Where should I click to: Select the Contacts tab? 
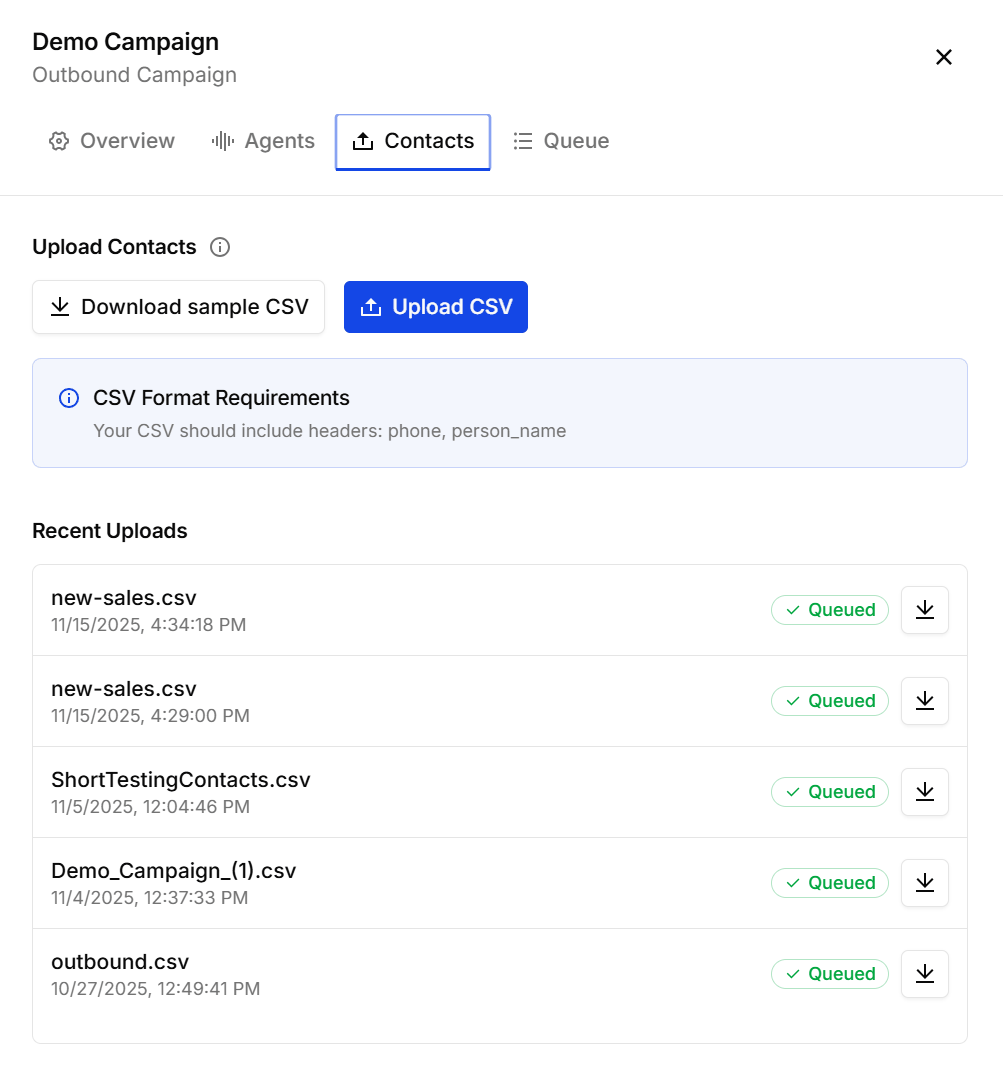tap(413, 142)
